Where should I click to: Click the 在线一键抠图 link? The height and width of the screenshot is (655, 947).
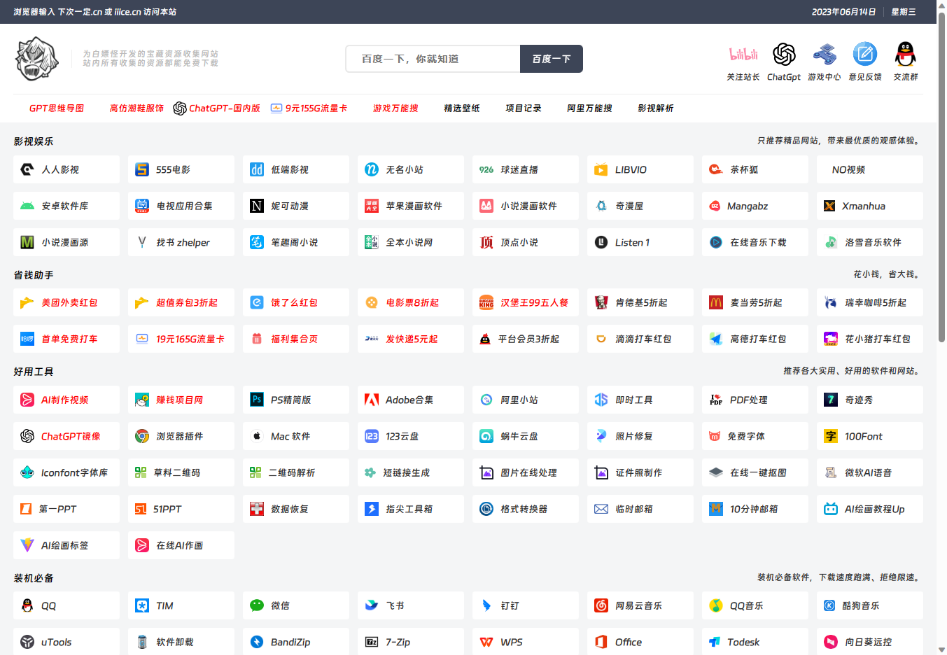tap(755, 473)
